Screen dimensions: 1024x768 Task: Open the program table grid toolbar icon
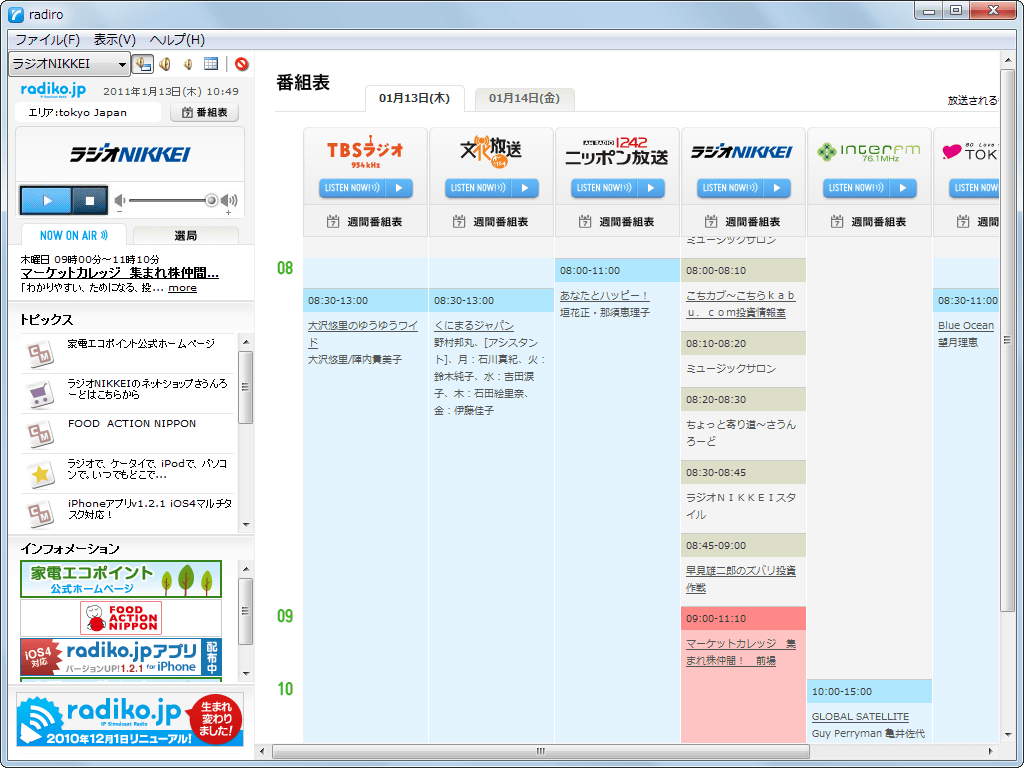click(x=210, y=64)
